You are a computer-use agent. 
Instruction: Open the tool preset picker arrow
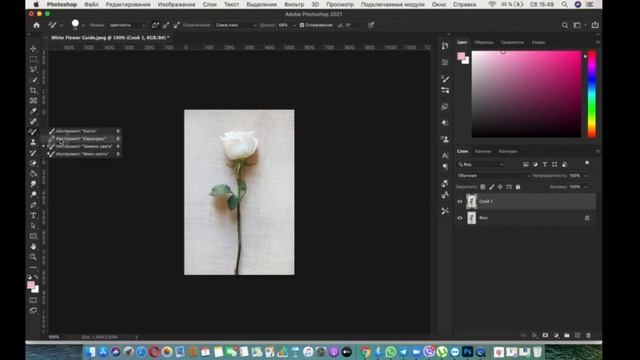(62, 25)
